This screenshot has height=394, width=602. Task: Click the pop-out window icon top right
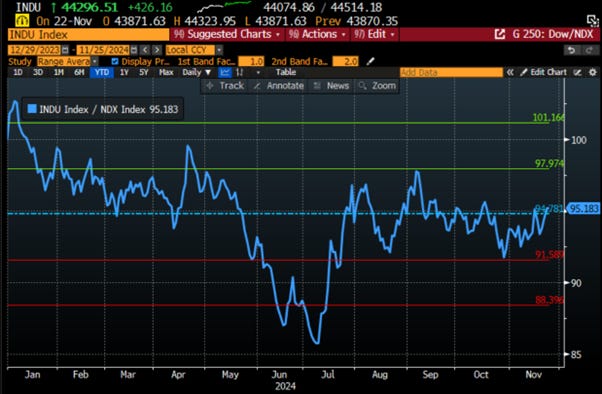tap(593, 20)
